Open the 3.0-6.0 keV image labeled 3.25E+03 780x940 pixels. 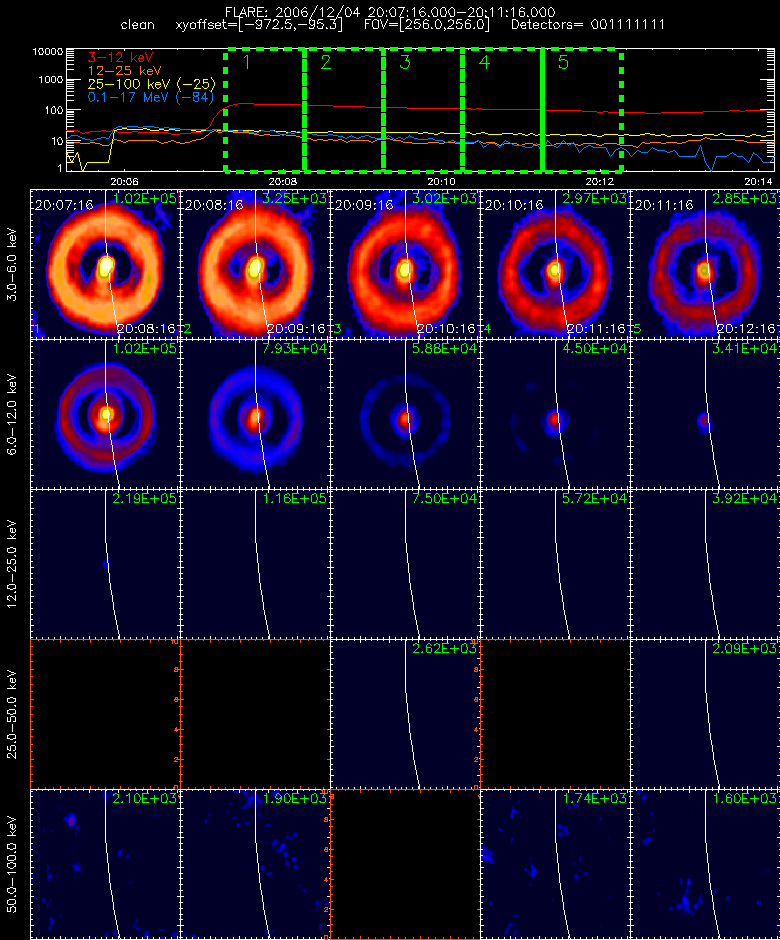(255, 264)
